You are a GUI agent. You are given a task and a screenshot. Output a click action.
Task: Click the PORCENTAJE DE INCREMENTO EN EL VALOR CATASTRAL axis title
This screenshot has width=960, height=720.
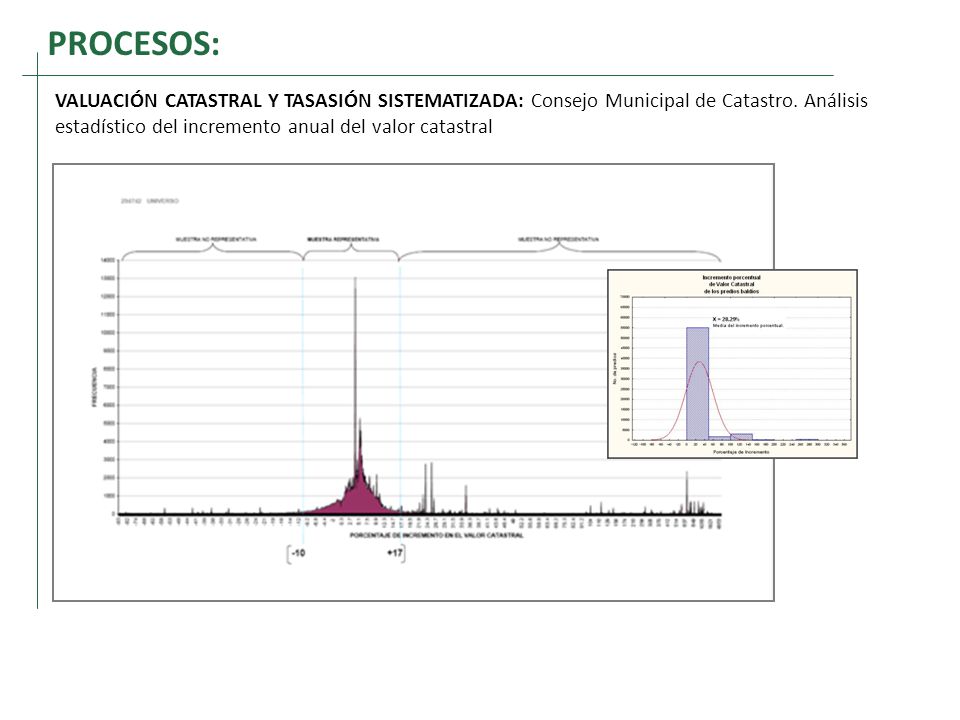pyautogui.click(x=437, y=535)
